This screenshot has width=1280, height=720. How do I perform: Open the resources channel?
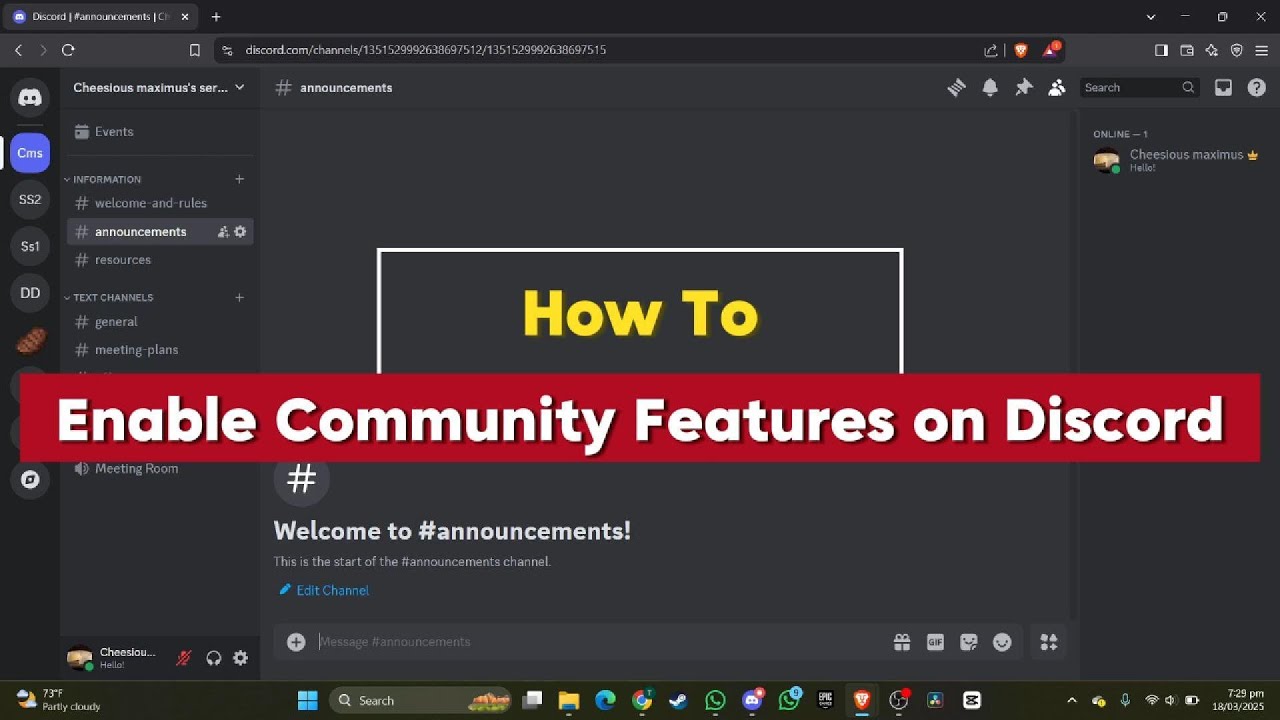click(160, 260)
